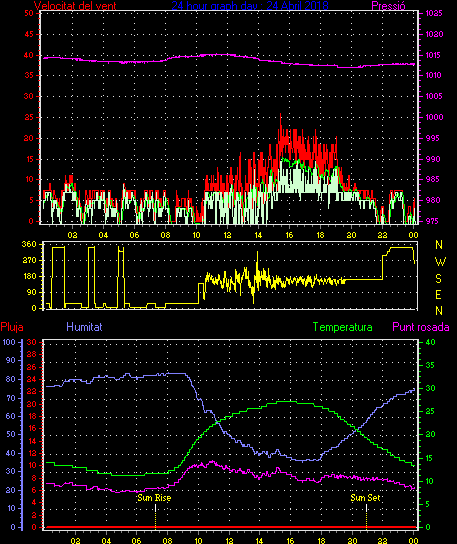Click the '90' value on blue humidity axis

(x=11, y=360)
